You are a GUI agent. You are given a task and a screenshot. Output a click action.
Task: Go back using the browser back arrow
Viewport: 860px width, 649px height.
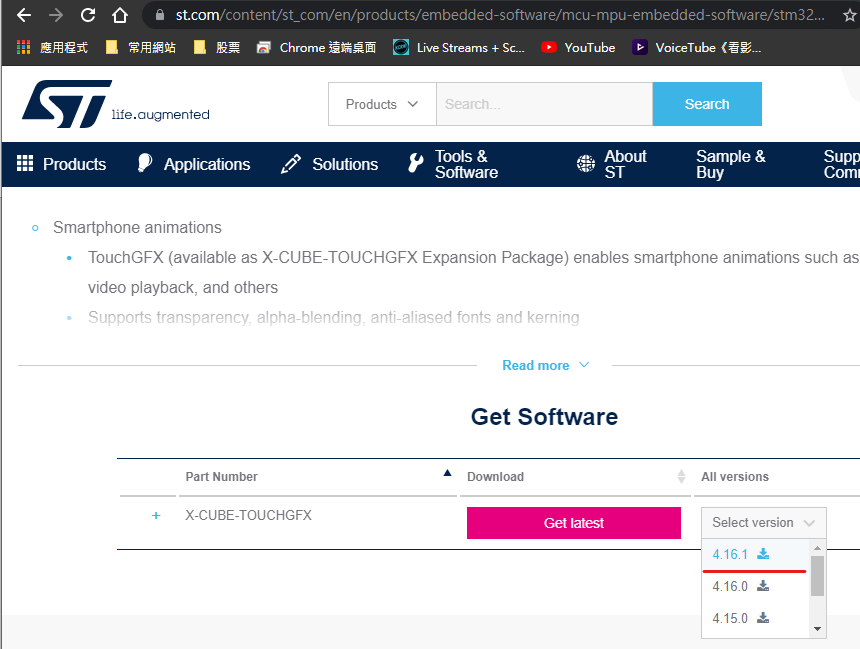[x=24, y=15]
